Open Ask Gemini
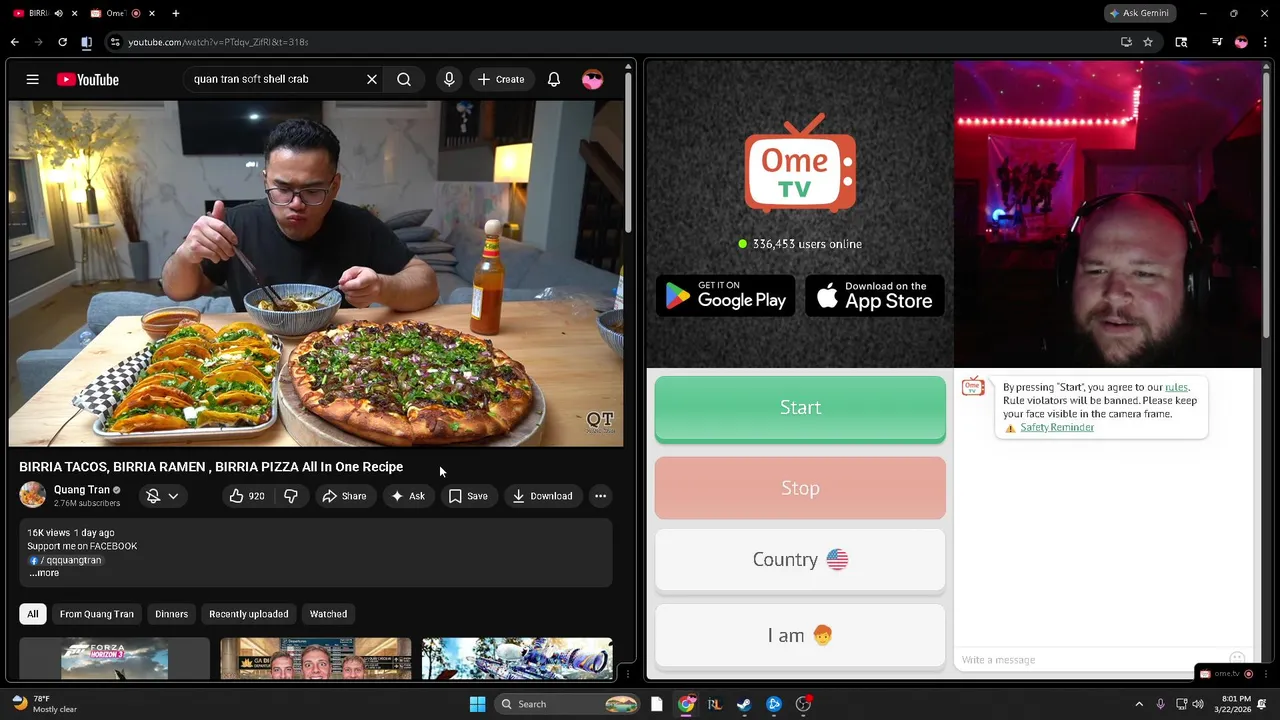The image size is (1280, 720). point(1140,13)
